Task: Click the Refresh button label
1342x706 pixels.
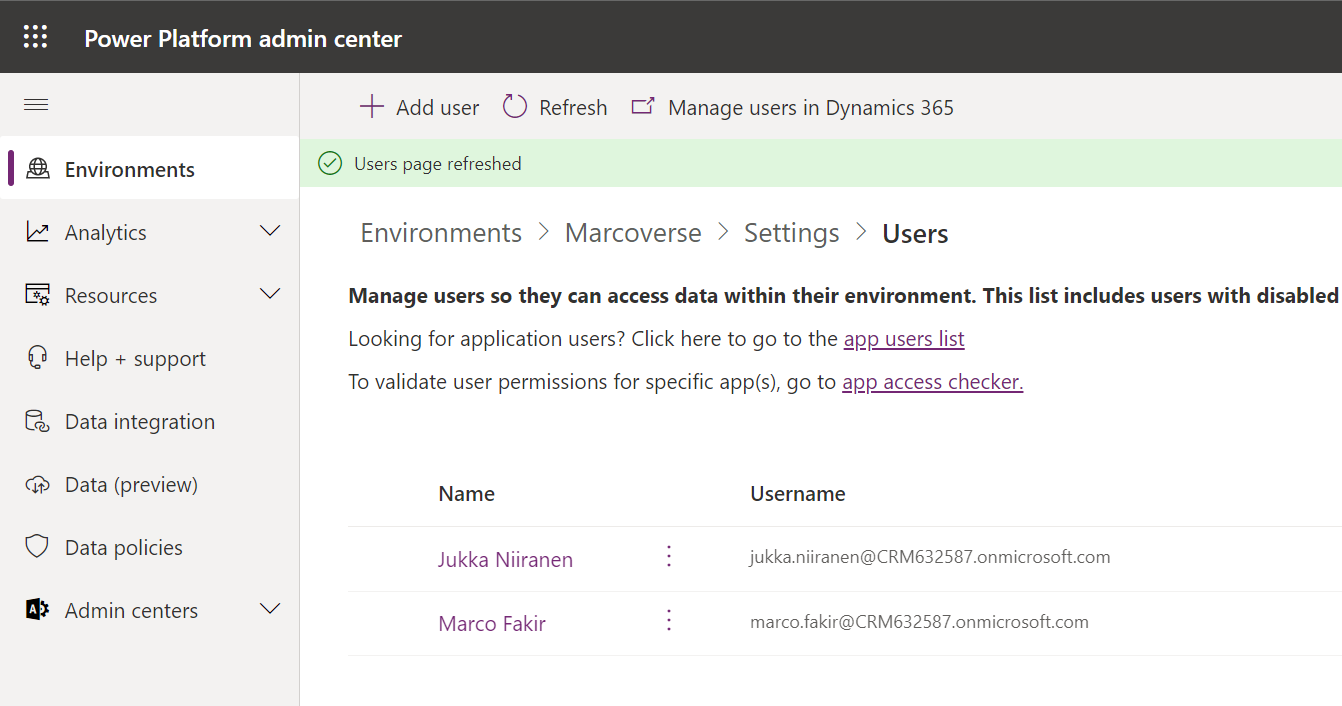Action: [x=573, y=108]
